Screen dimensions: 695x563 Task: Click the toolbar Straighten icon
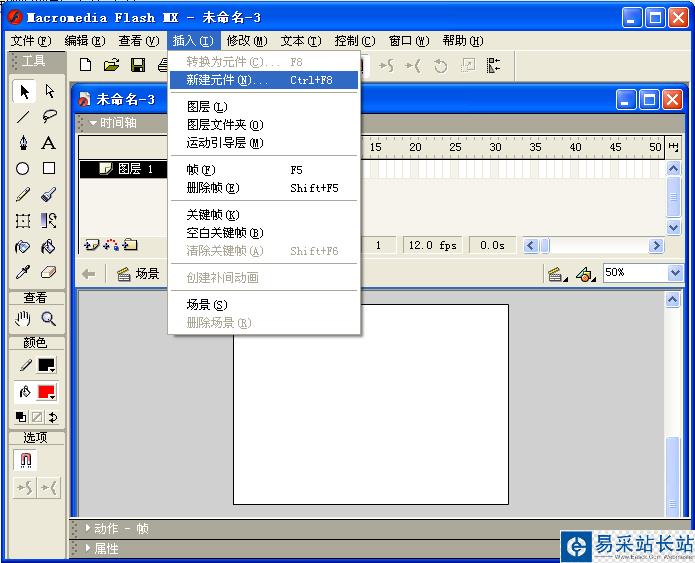[413, 66]
